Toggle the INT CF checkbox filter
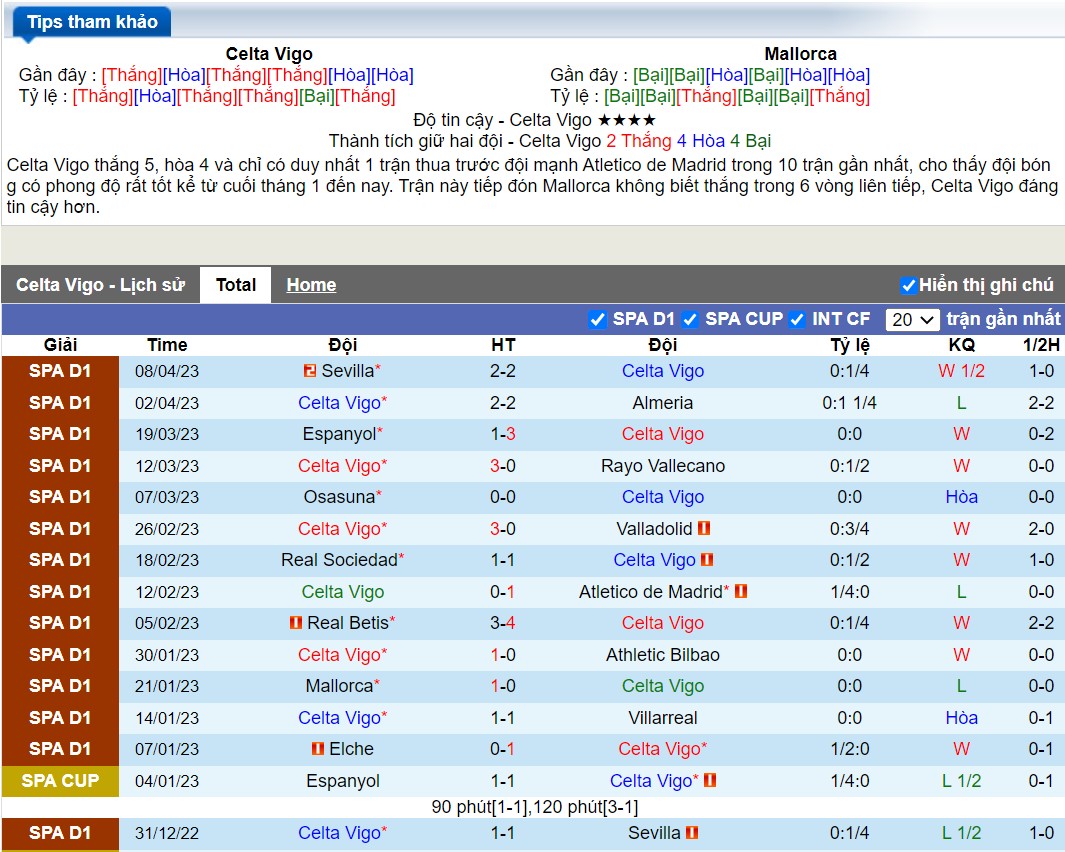 (x=797, y=319)
